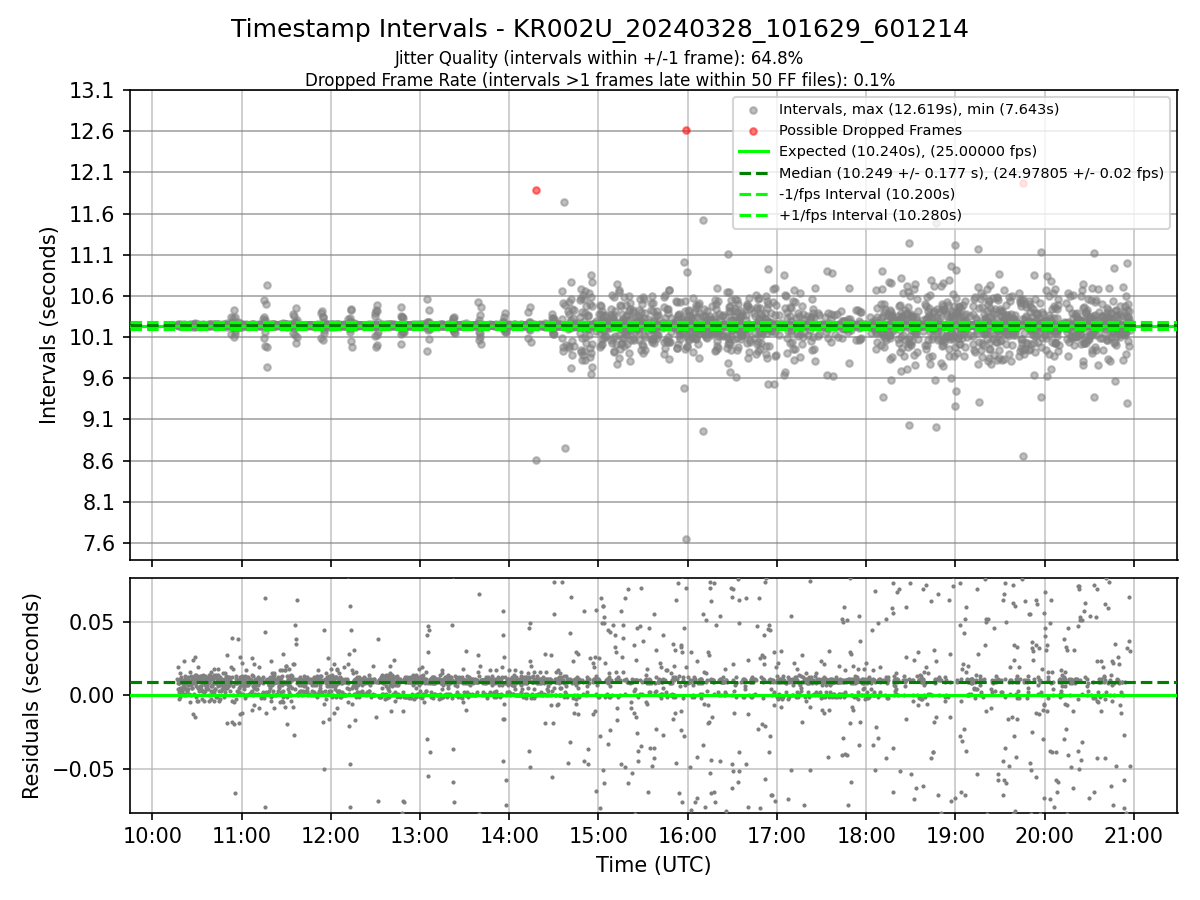This screenshot has width=1200, height=900.
Task: Click the red dropped-frame point near 14:15
Action: [536, 190]
